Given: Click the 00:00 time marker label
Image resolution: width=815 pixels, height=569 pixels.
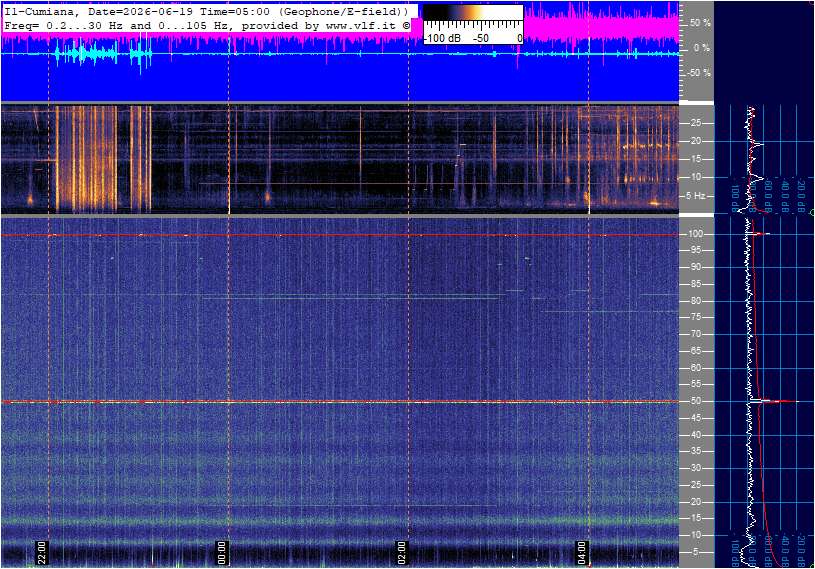Looking at the screenshot, I should (221, 552).
